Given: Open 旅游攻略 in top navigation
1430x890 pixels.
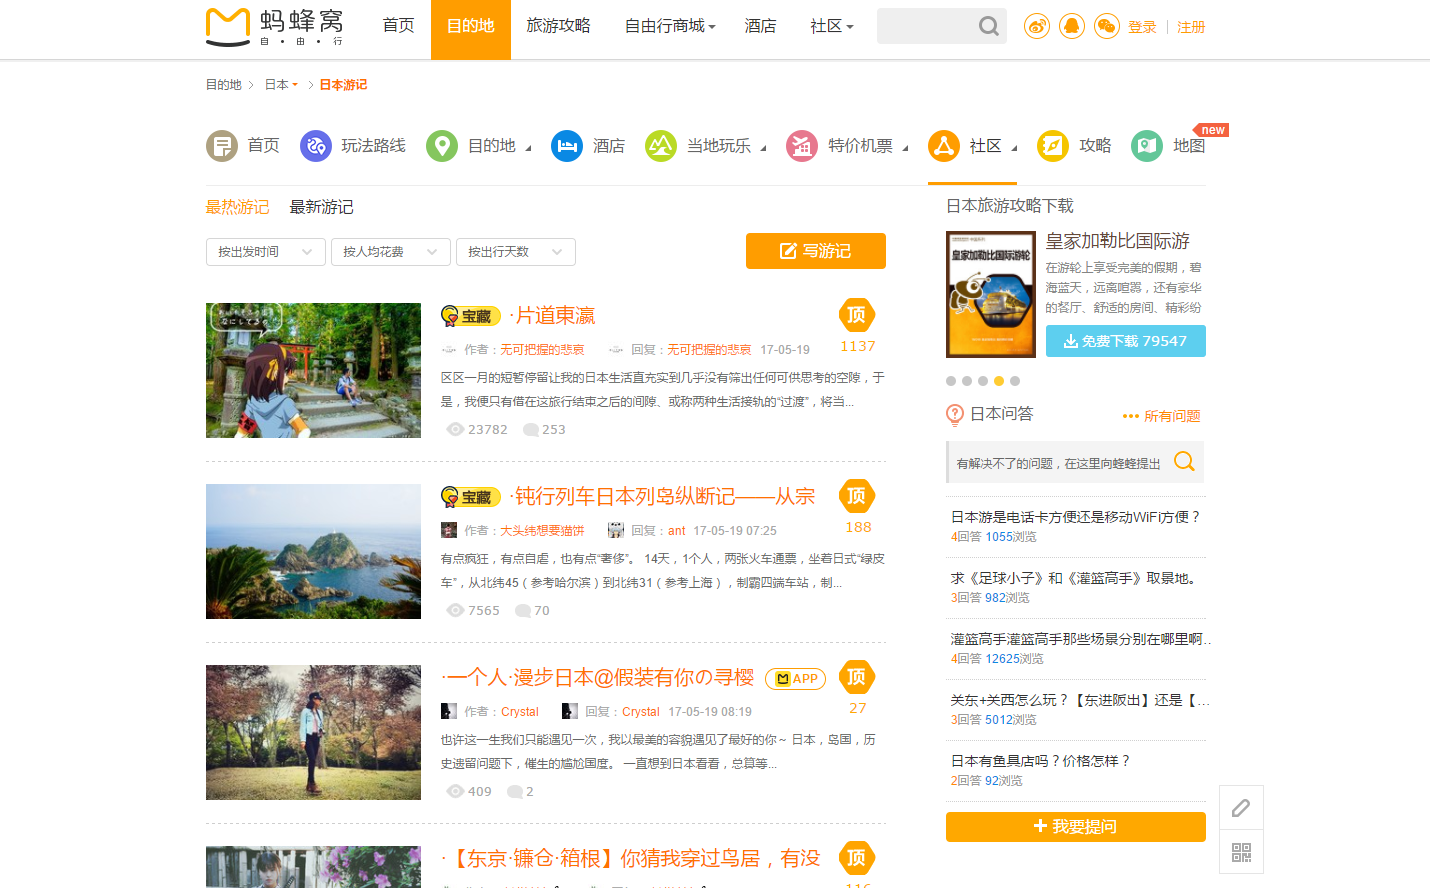Looking at the screenshot, I should 558,26.
